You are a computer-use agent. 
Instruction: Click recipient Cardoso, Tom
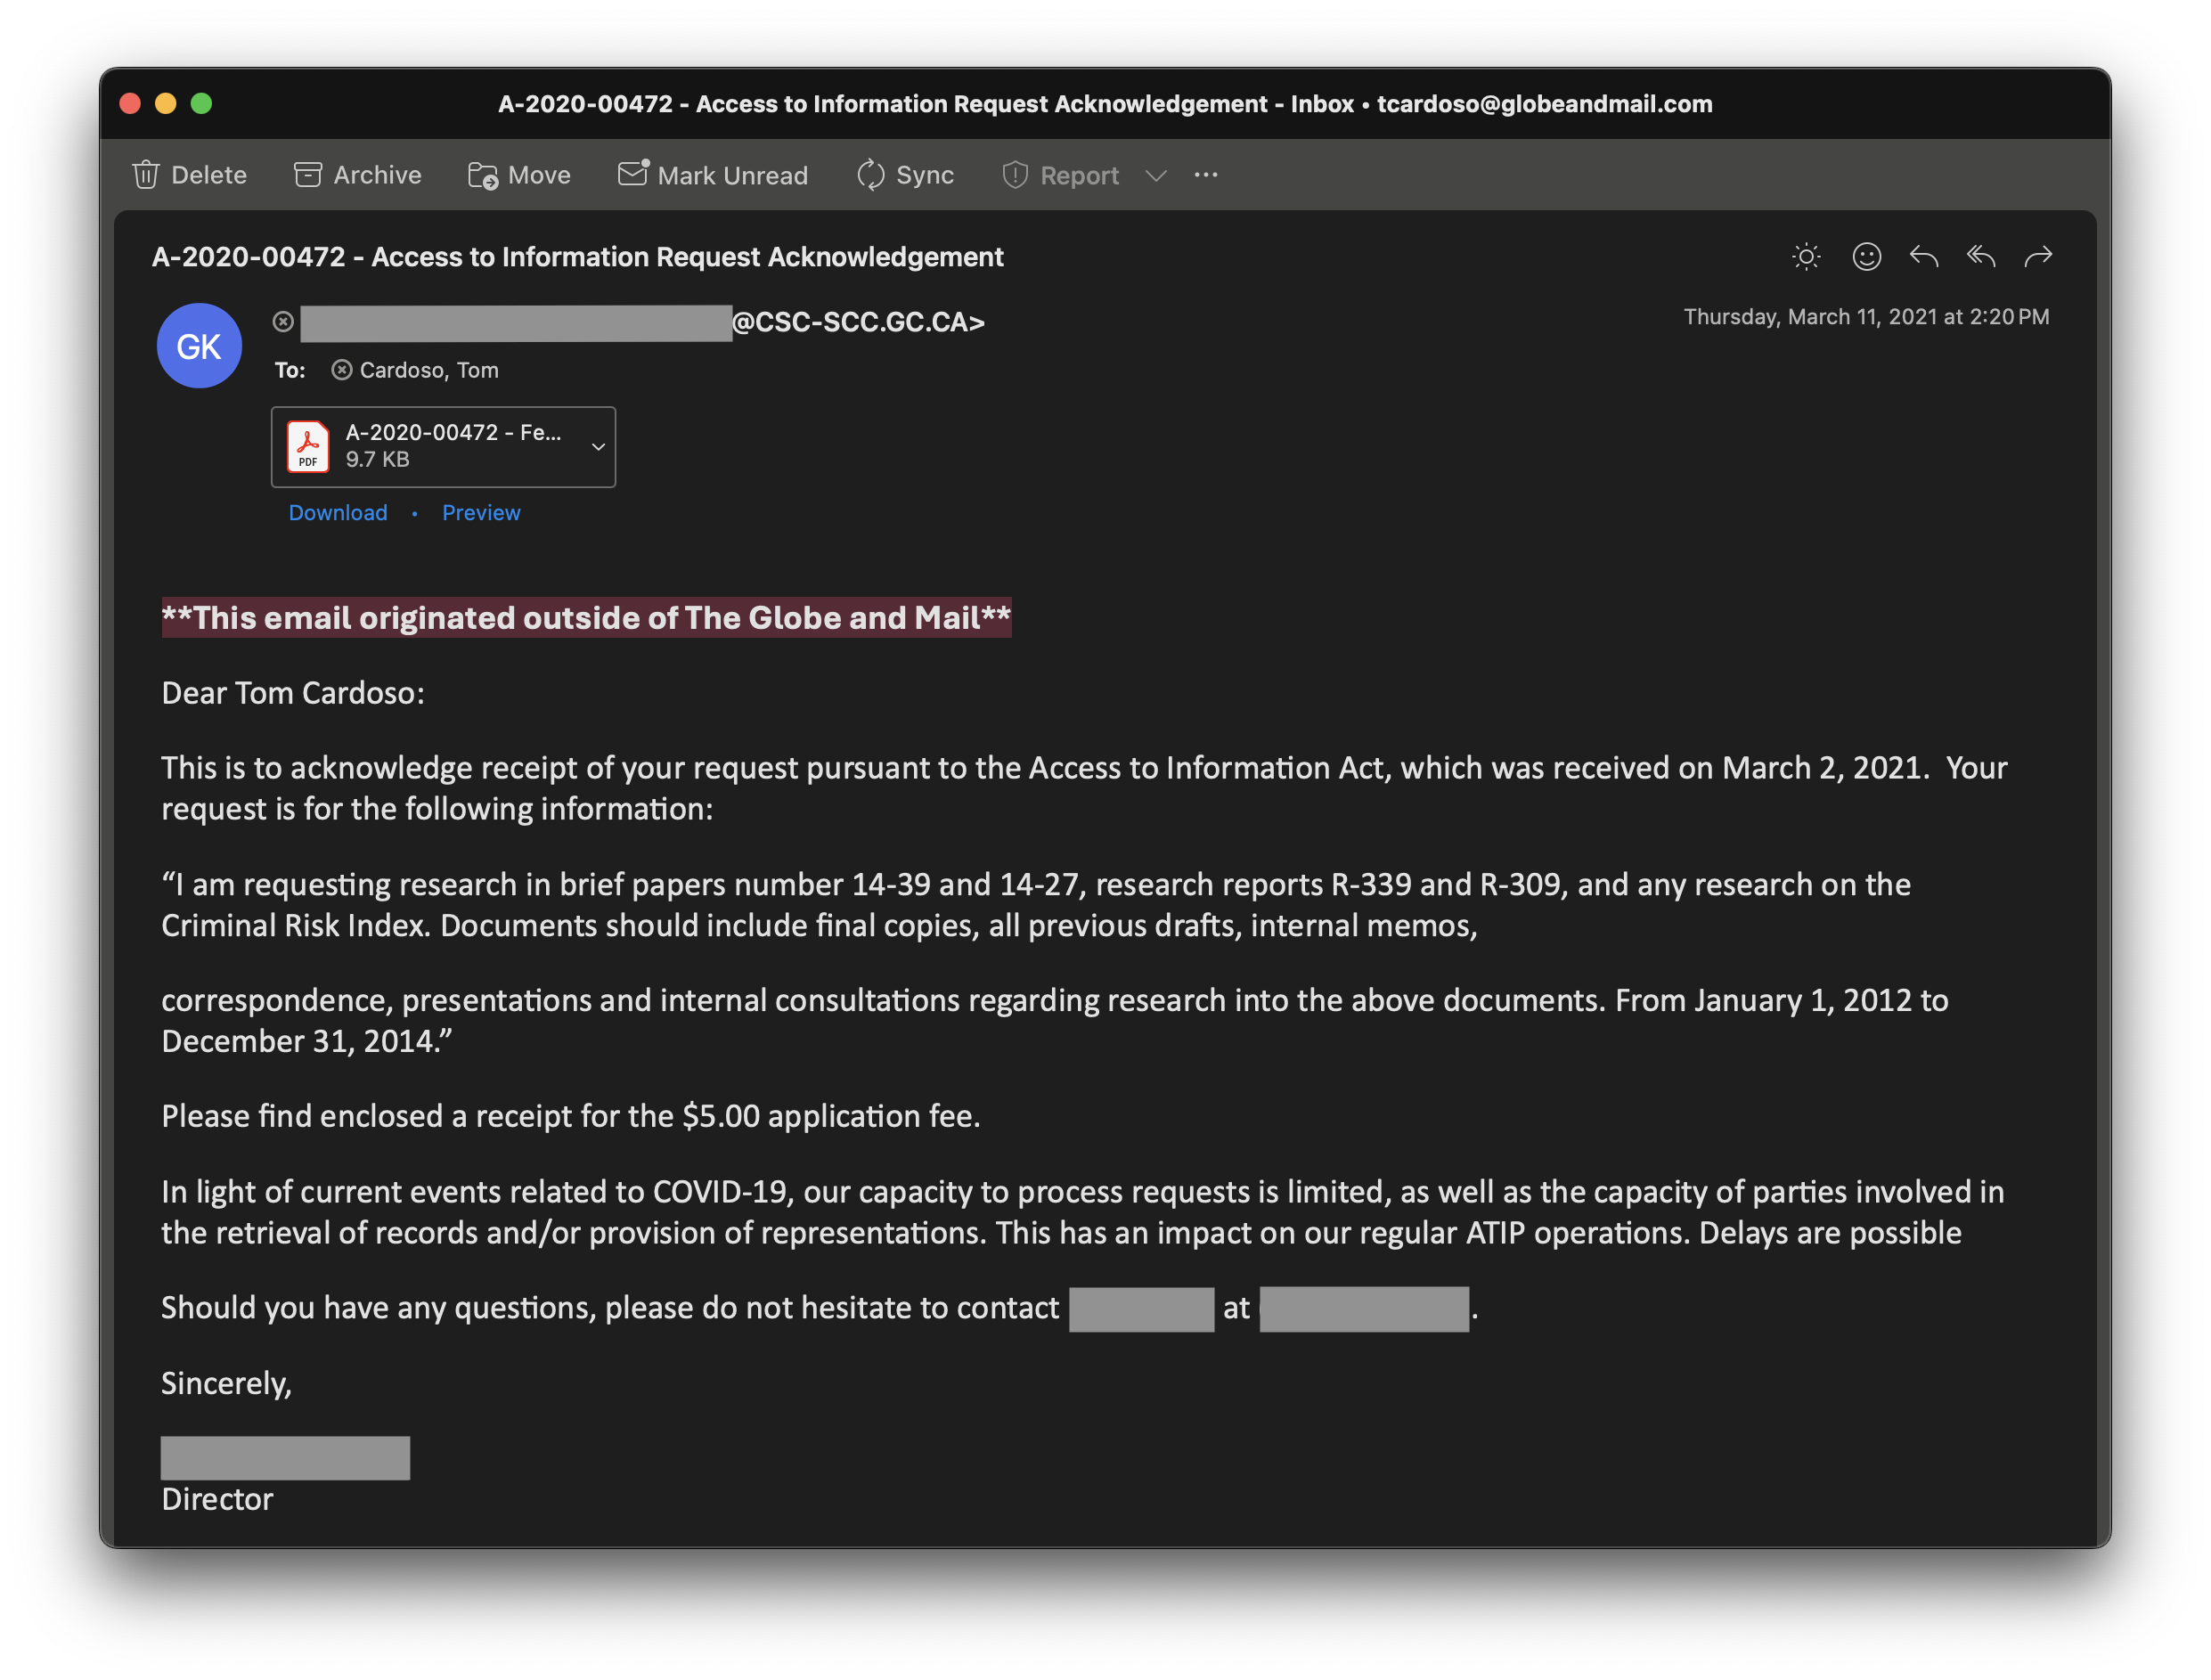(428, 370)
